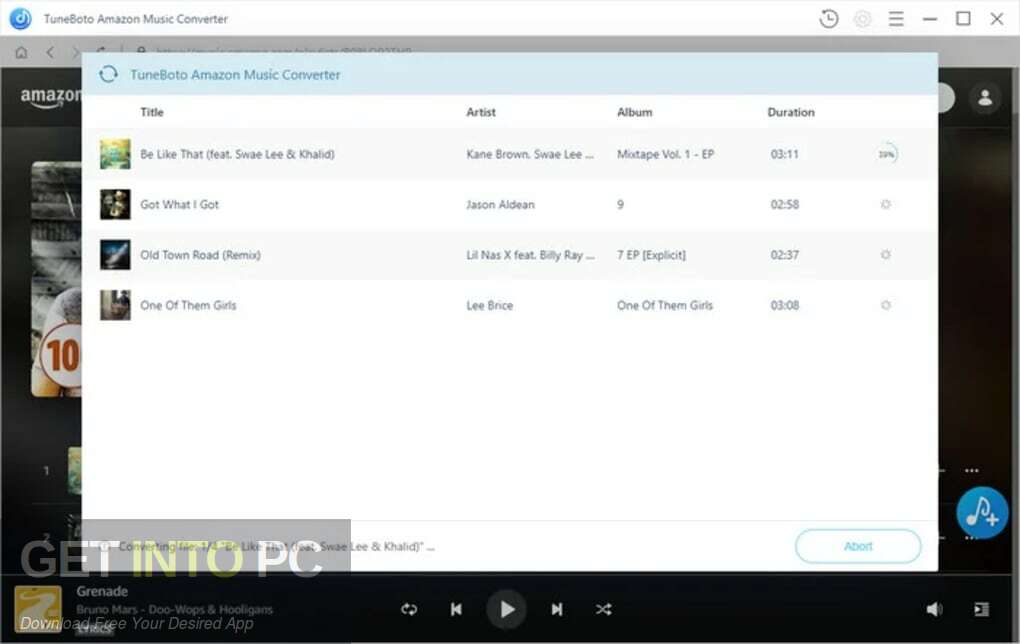Open Grenade album art in player bar
Image resolution: width=1020 pixels, height=644 pixels.
coord(38,610)
